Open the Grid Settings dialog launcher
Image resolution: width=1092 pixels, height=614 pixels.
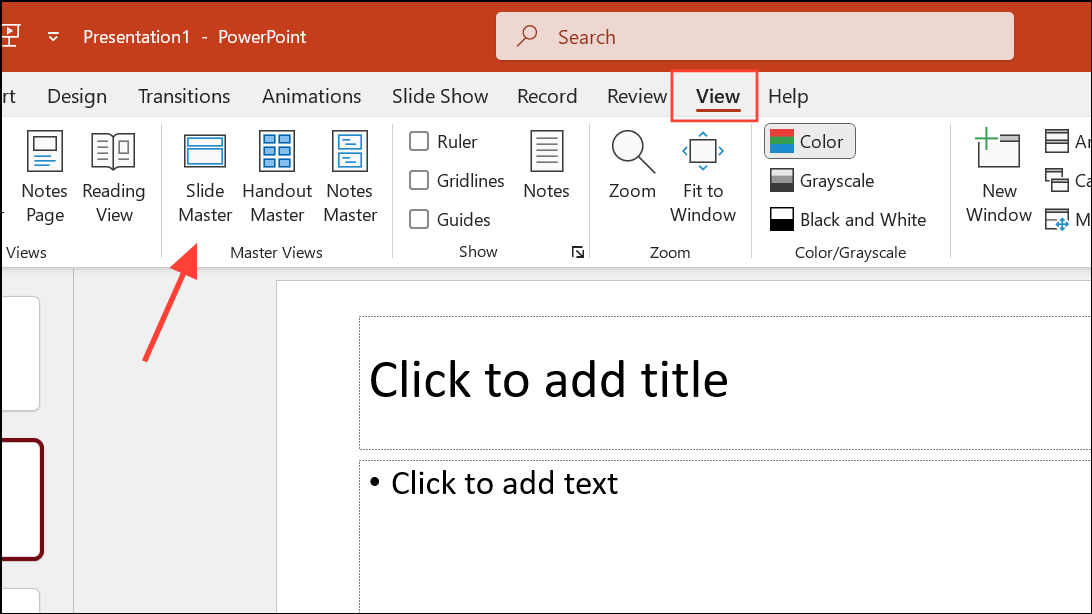point(578,253)
